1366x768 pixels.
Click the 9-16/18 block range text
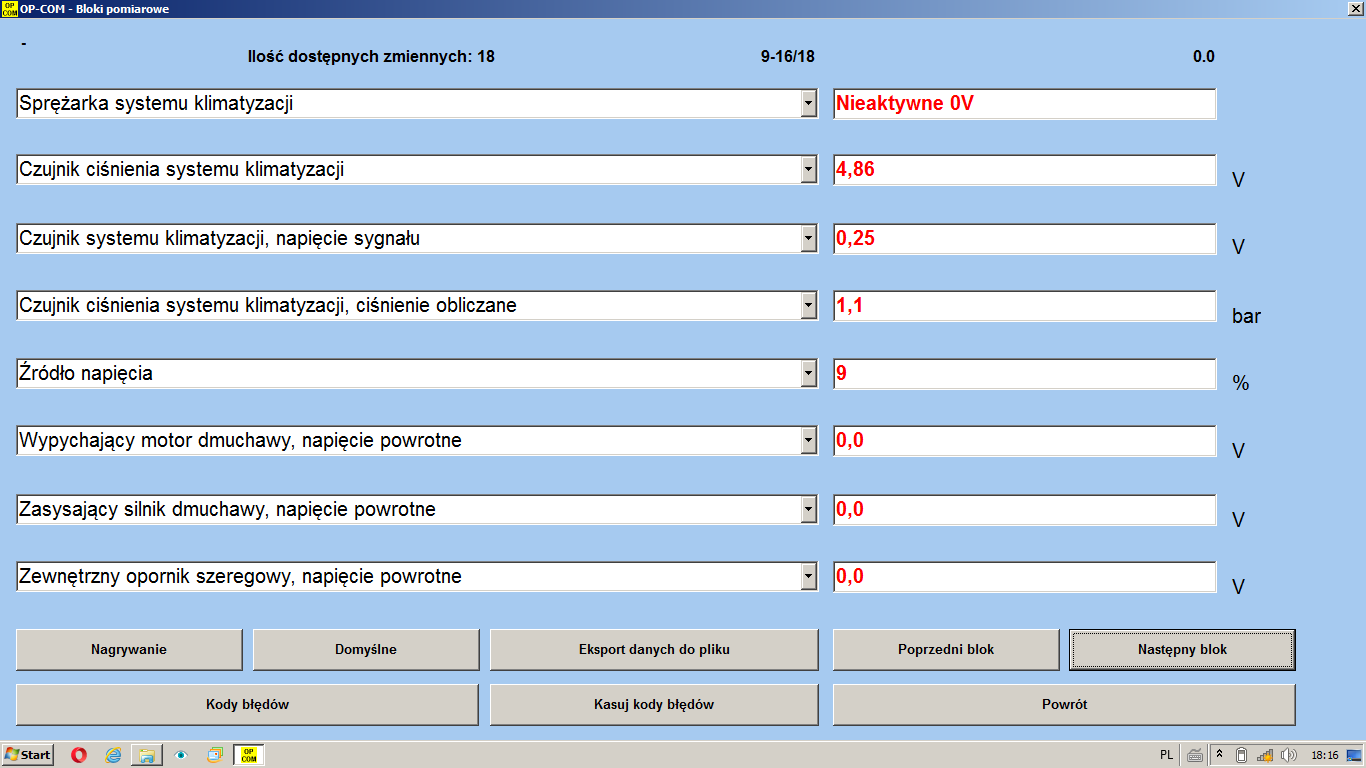tap(788, 56)
